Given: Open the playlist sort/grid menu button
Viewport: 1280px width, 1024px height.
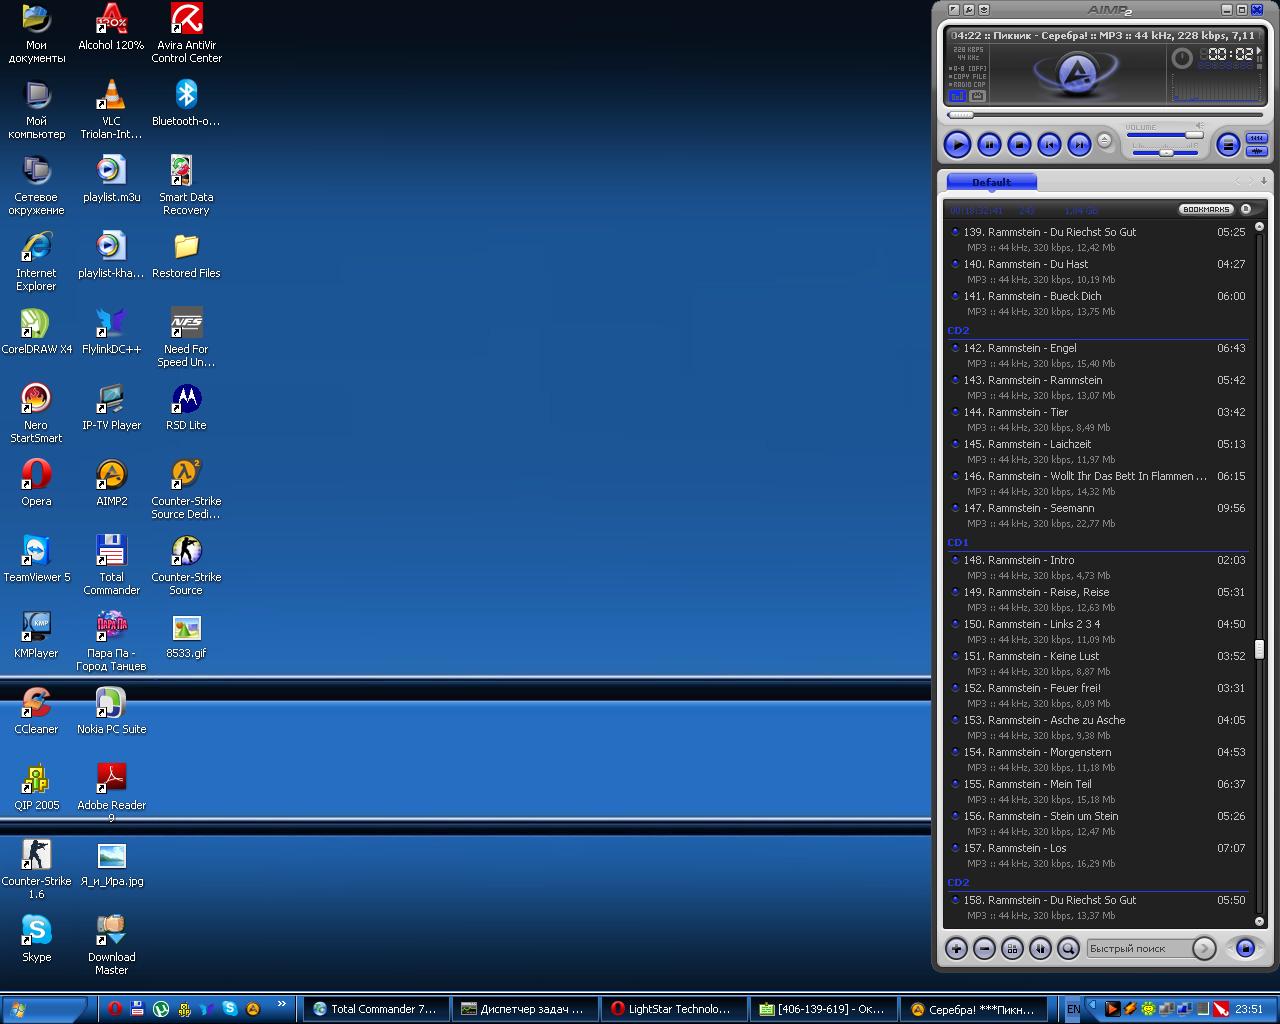Looking at the screenshot, I should (1012, 948).
